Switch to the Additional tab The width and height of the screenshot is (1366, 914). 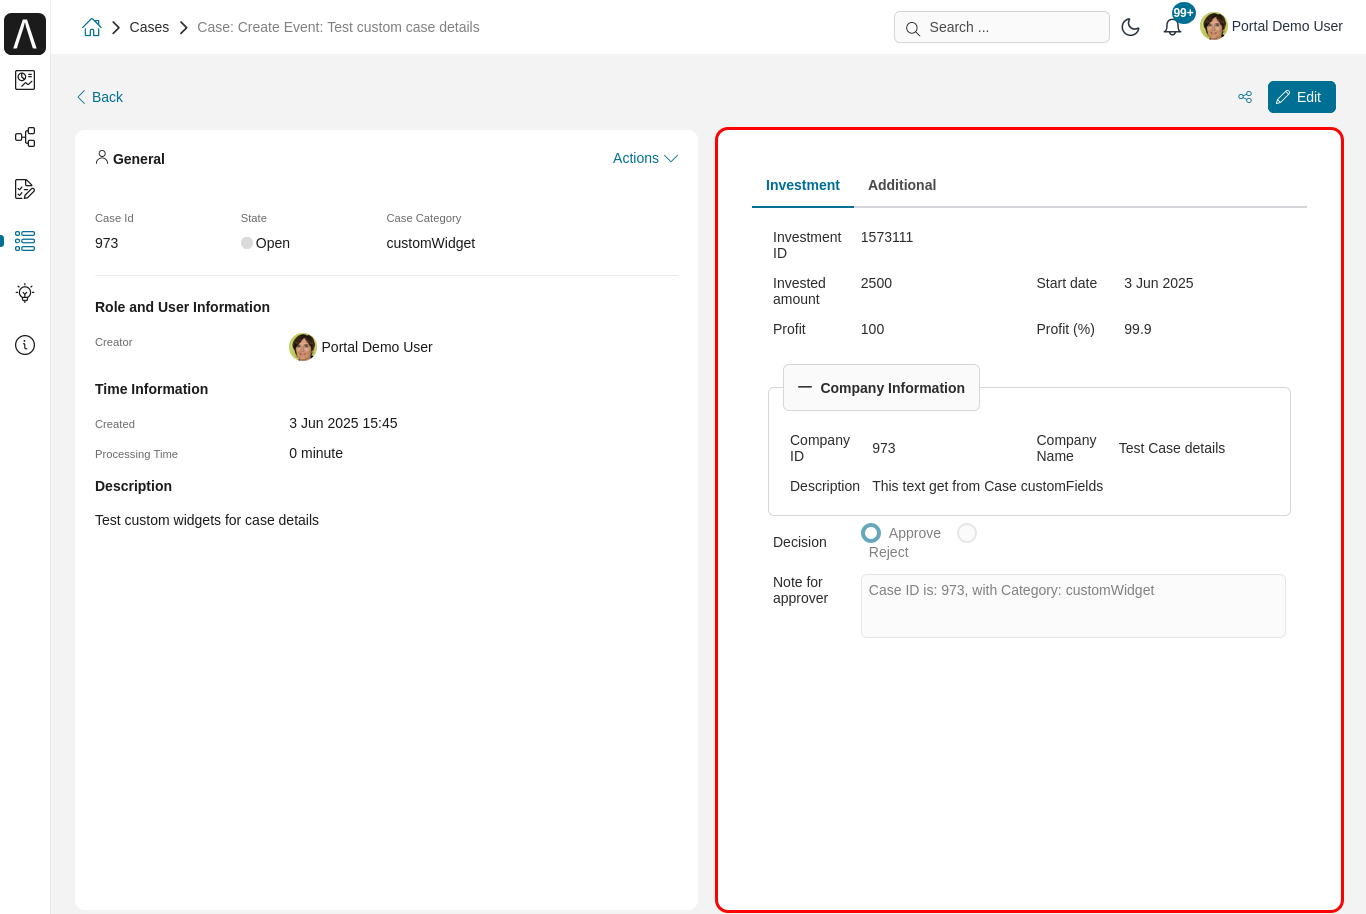coord(902,185)
